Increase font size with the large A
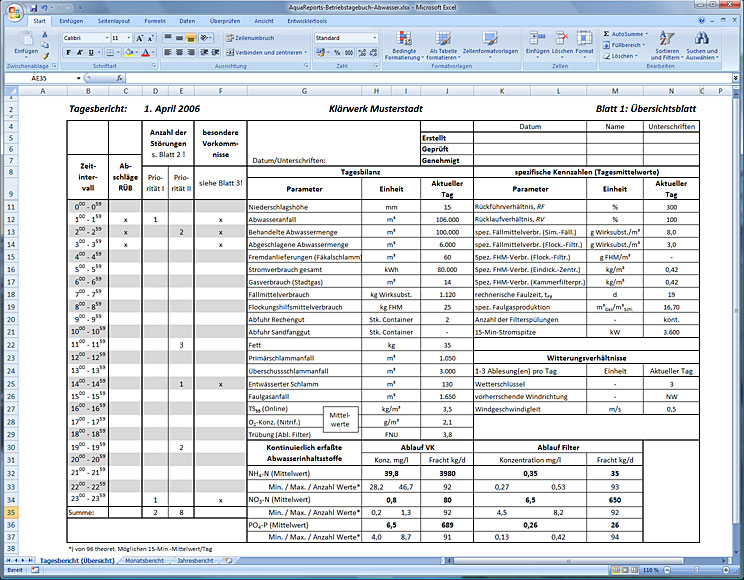This screenshot has height=580, width=744. click(140, 38)
